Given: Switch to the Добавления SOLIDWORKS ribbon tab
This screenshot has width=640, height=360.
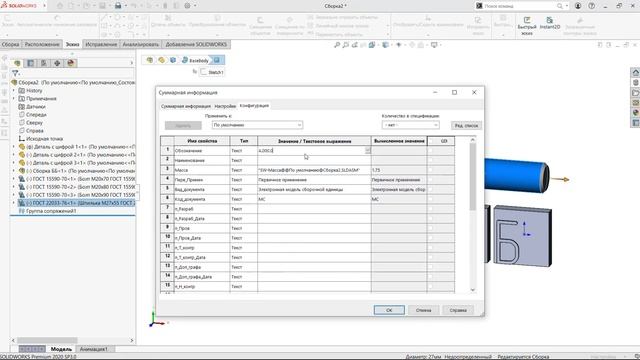Looking at the screenshot, I should pyautogui.click(x=196, y=44).
